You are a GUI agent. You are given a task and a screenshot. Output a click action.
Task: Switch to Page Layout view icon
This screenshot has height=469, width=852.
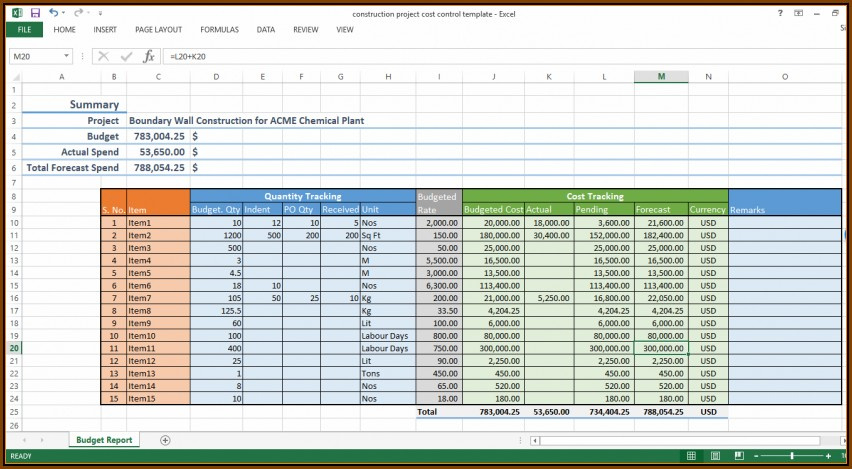coord(715,456)
